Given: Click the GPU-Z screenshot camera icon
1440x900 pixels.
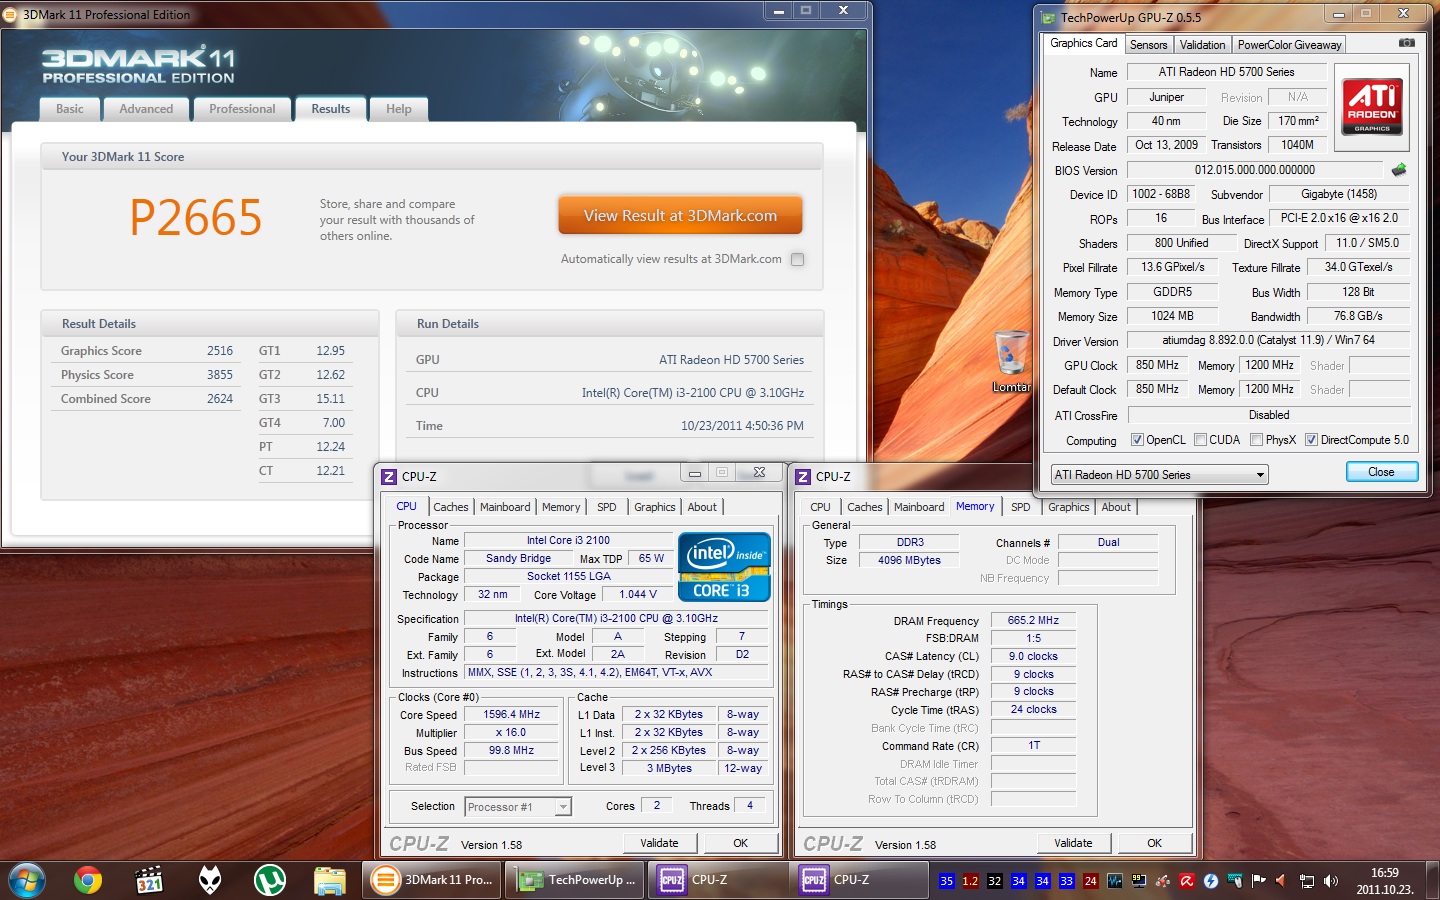Looking at the screenshot, I should click(x=1407, y=43).
